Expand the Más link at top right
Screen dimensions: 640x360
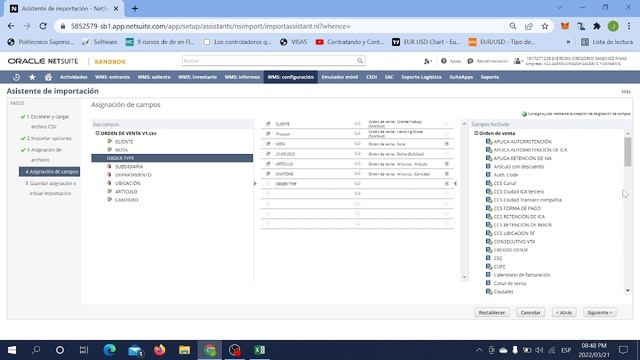point(626,91)
